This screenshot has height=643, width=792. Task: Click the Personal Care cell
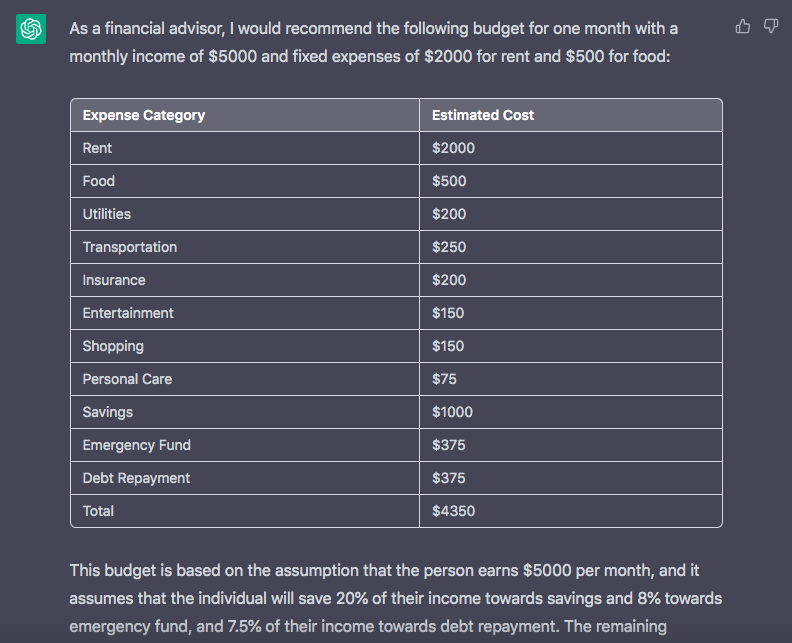coord(127,379)
